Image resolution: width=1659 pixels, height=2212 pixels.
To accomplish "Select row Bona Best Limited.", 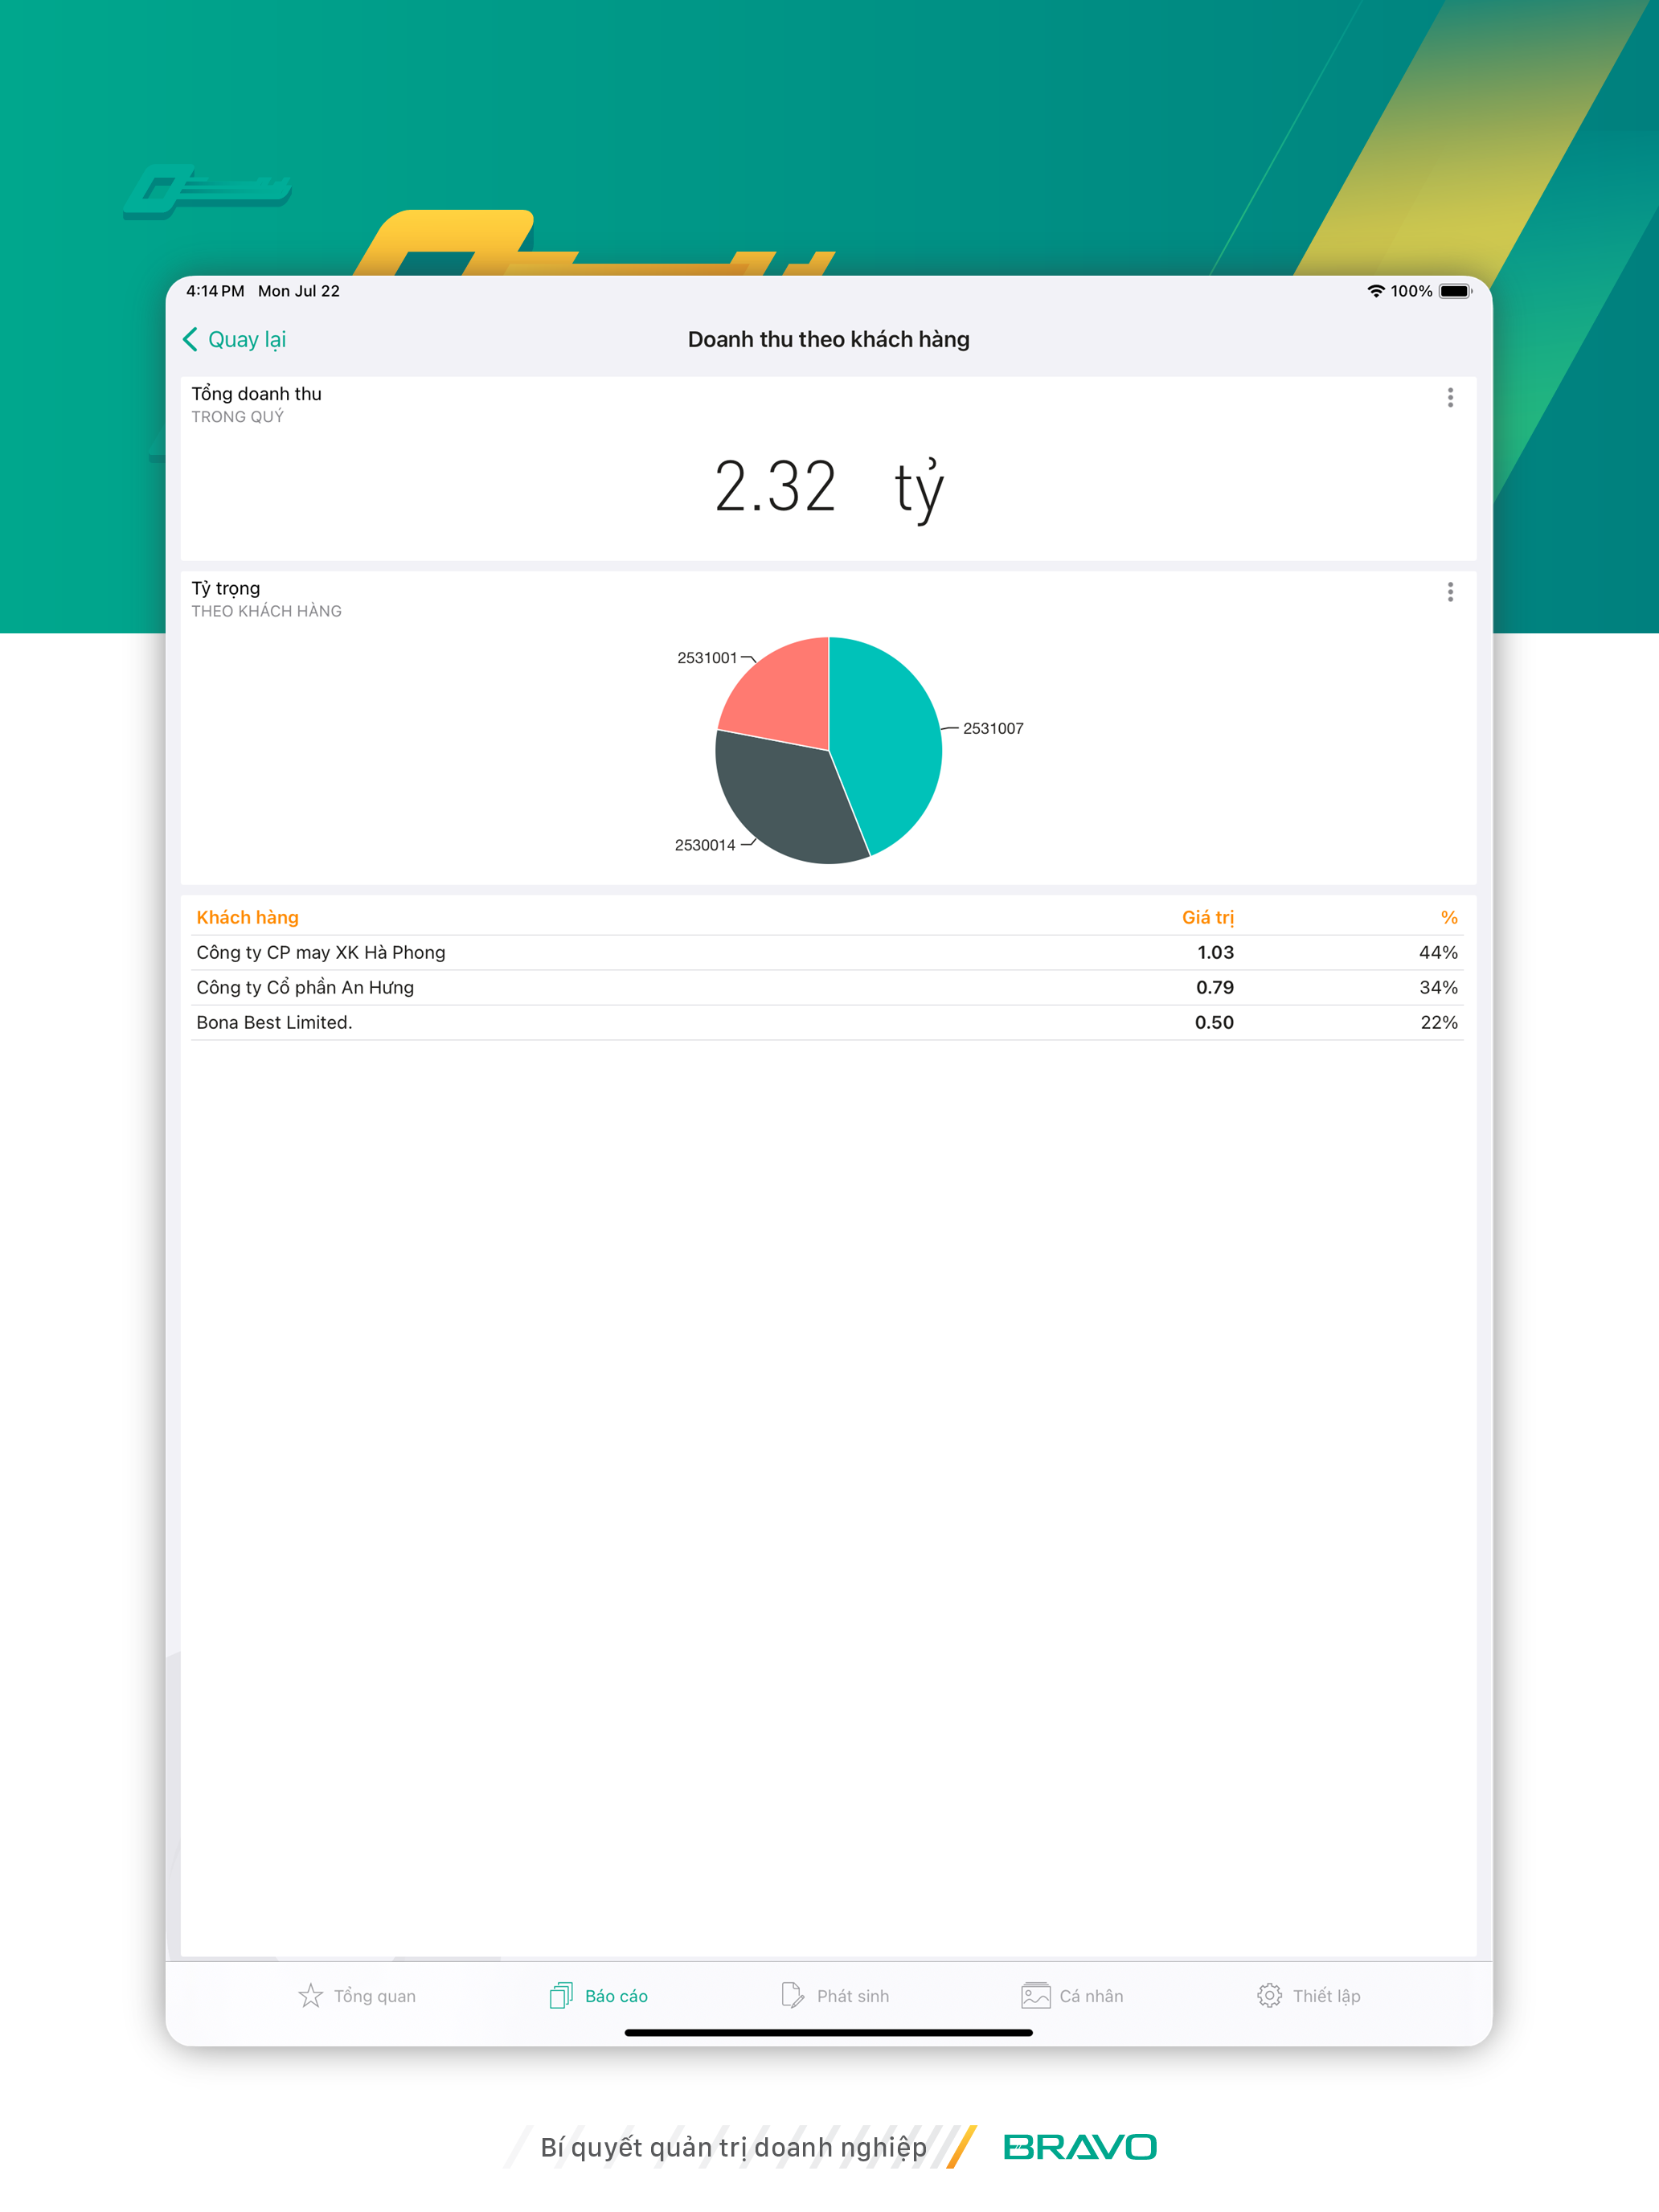I will pyautogui.click(x=827, y=1022).
